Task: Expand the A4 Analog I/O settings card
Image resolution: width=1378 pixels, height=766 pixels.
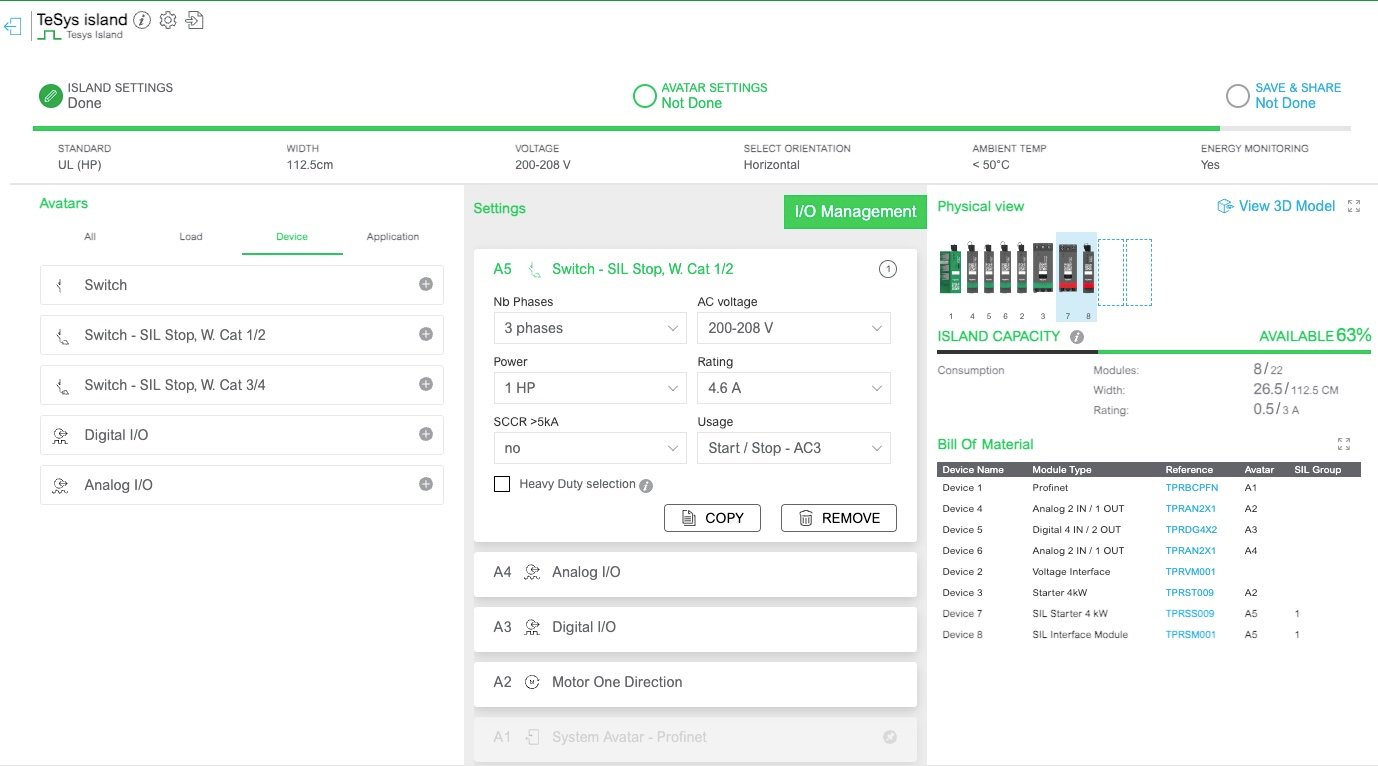Action: [x=695, y=574]
